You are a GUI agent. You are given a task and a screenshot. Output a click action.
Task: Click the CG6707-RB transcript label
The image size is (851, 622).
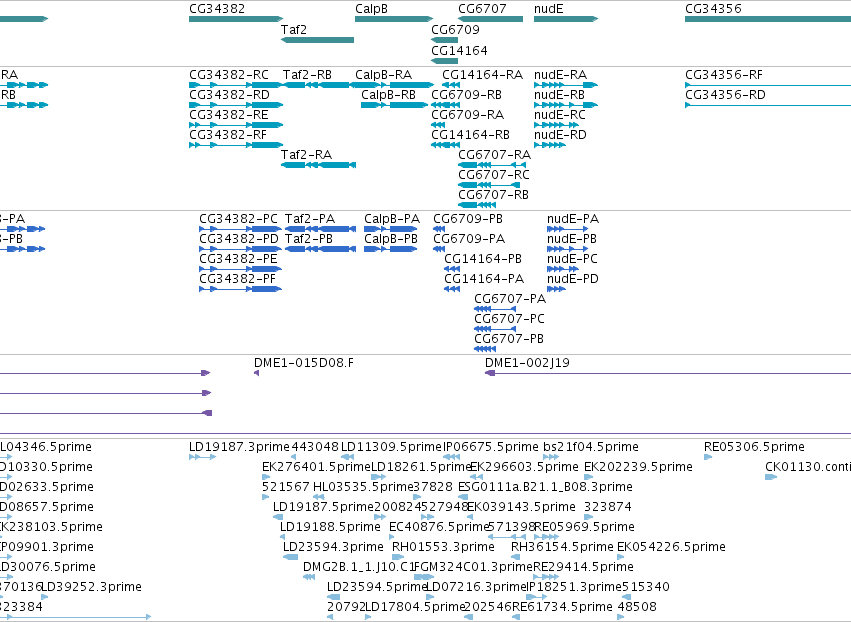coord(493,195)
